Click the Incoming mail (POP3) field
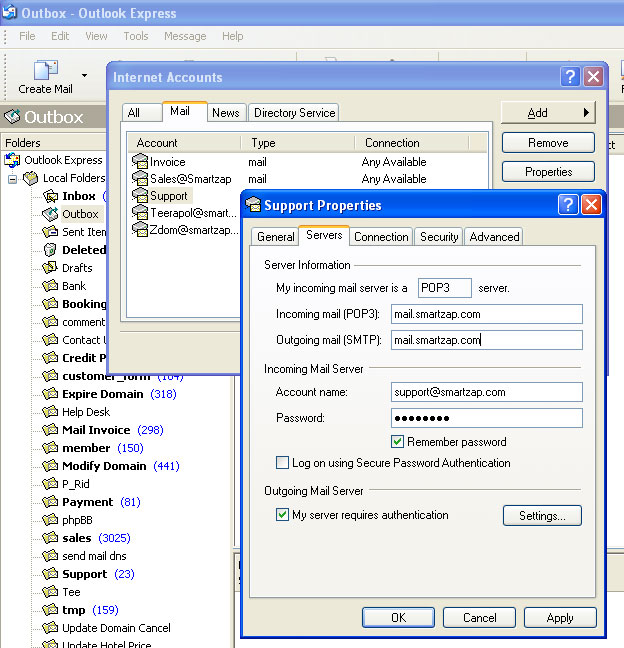This screenshot has width=624, height=648. (x=487, y=314)
